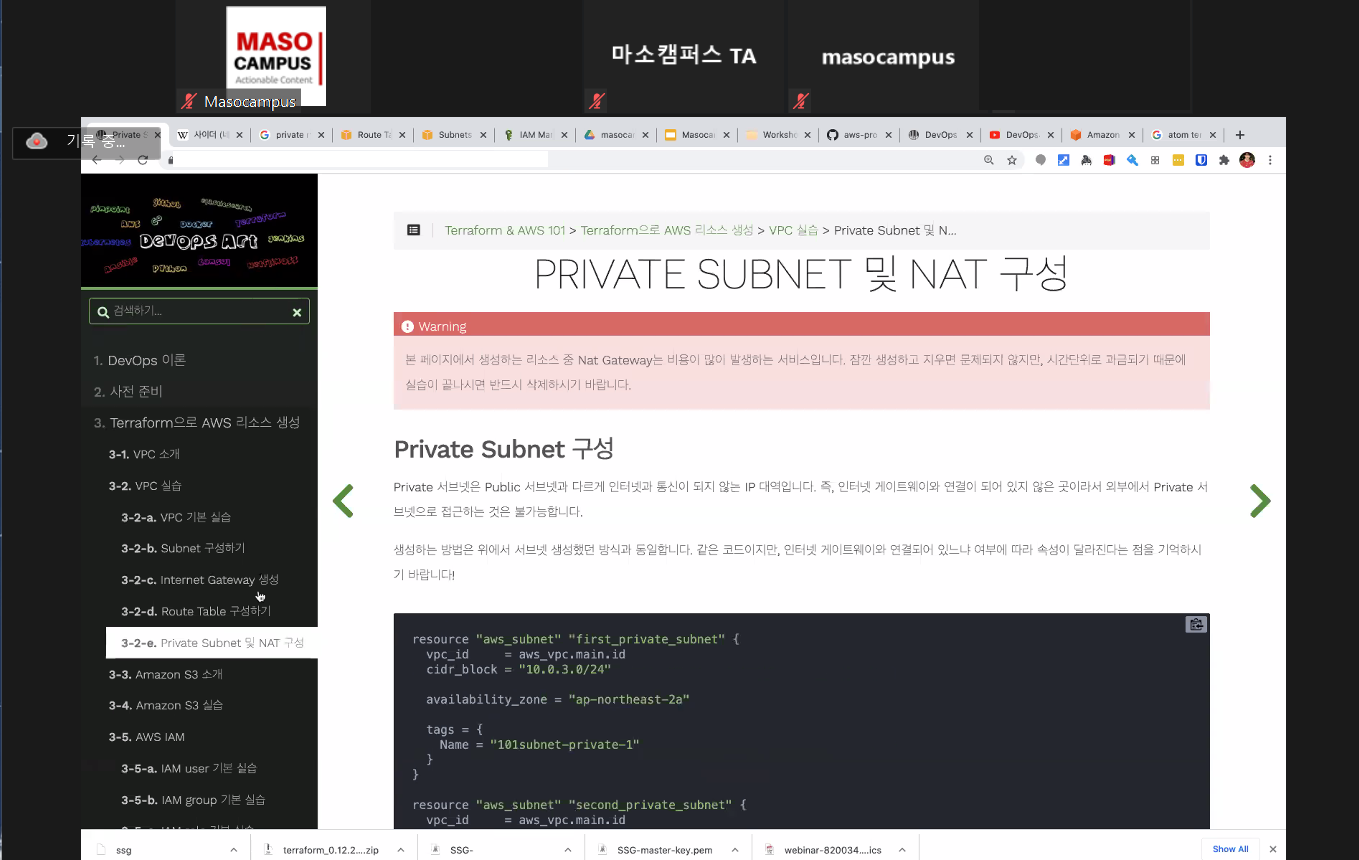The width and height of the screenshot is (1359, 860).
Task: Bookmark this page with the star icon
Action: 1012,160
